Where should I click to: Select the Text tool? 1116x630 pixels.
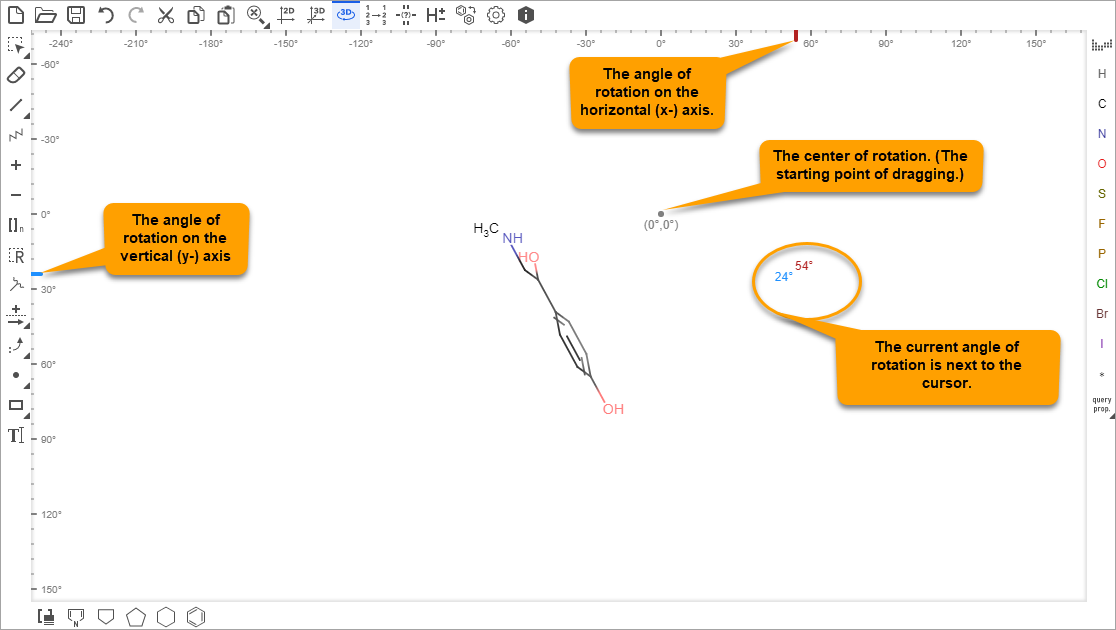16,435
